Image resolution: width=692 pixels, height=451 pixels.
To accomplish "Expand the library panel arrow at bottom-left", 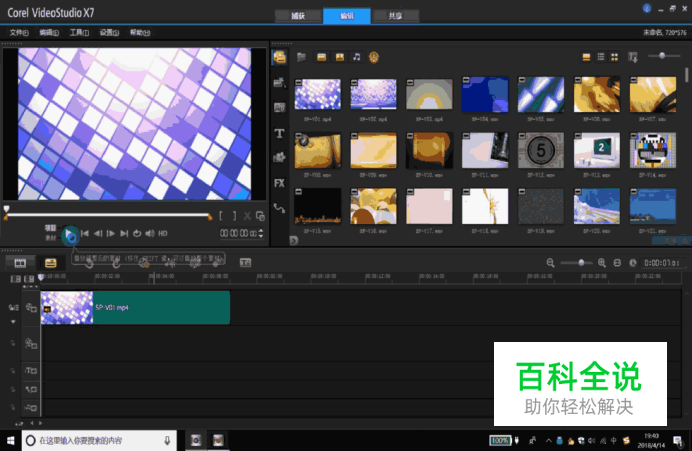I will 294,240.
